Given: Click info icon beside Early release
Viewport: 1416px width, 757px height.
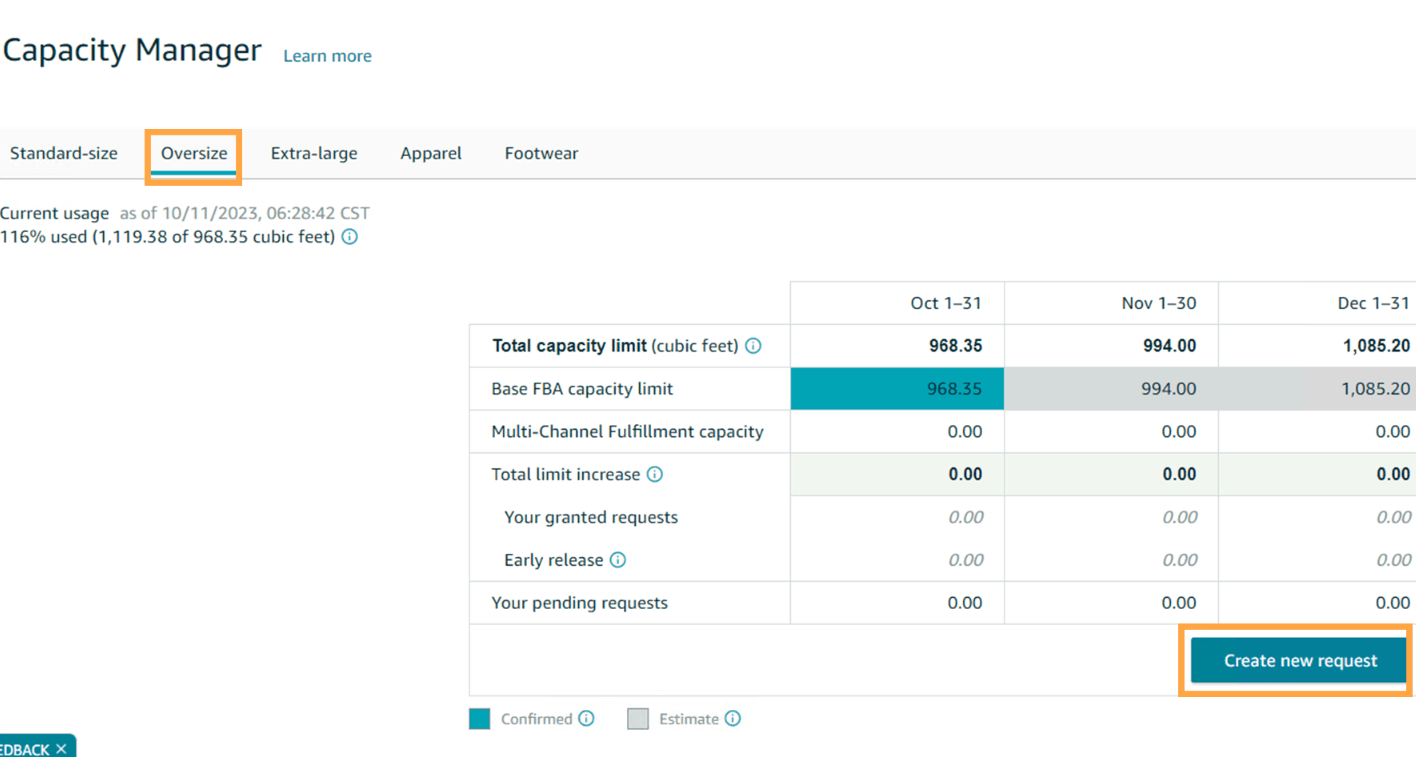Looking at the screenshot, I should pos(618,560).
